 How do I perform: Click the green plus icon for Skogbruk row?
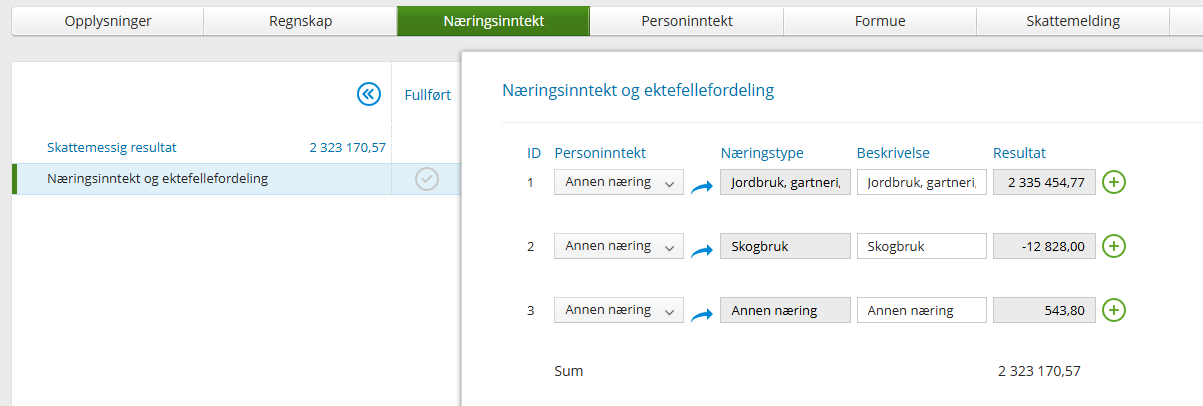click(1114, 246)
